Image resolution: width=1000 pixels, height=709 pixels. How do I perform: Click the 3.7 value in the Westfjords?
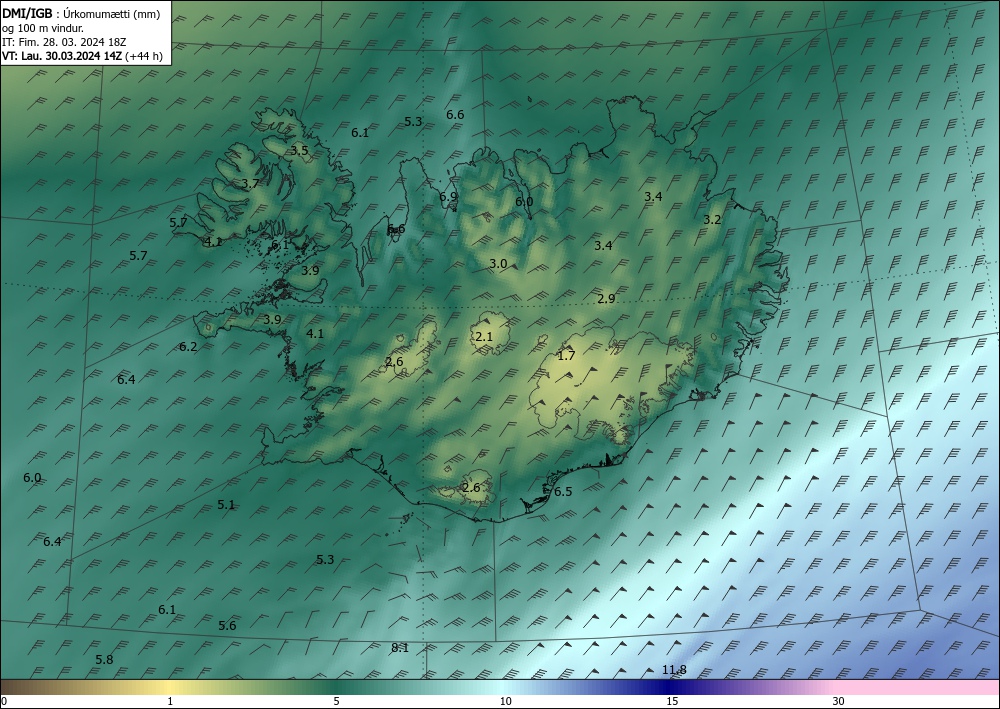(x=250, y=184)
